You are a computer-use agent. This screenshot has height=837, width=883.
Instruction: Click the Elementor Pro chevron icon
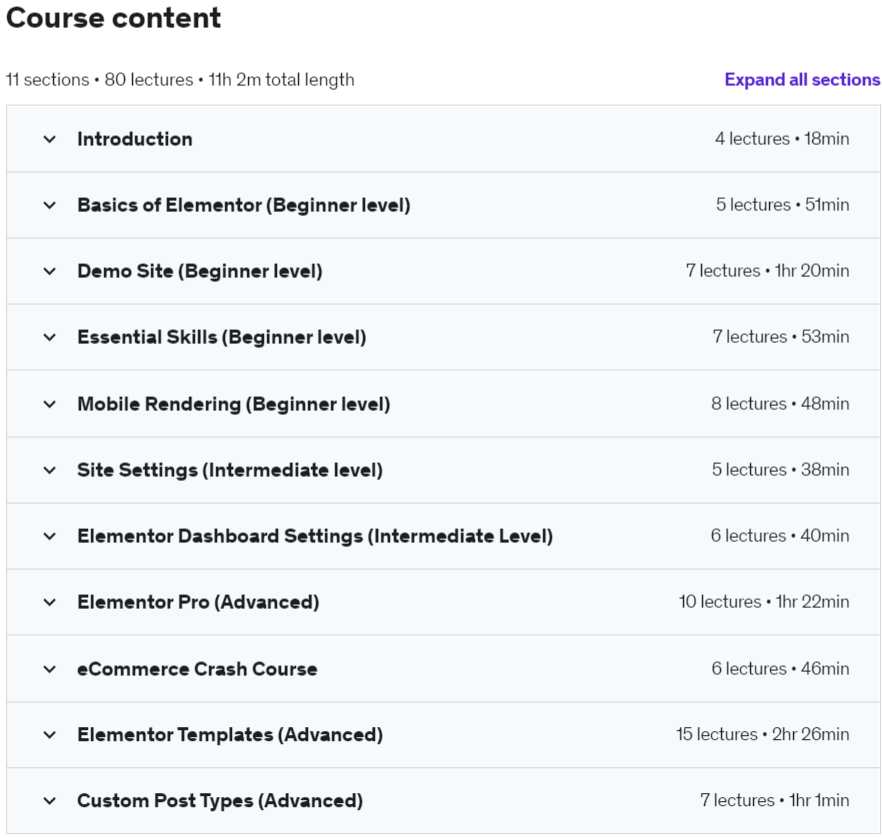[x=50, y=602]
